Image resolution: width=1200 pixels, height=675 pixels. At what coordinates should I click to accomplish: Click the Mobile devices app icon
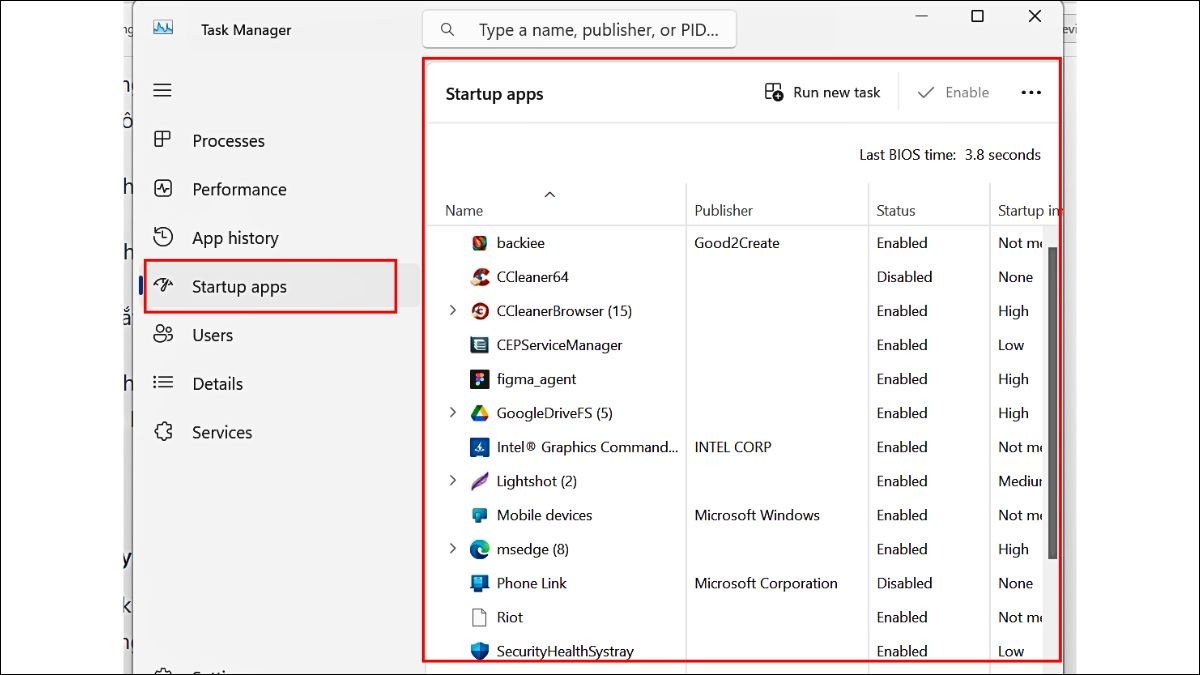click(x=479, y=514)
